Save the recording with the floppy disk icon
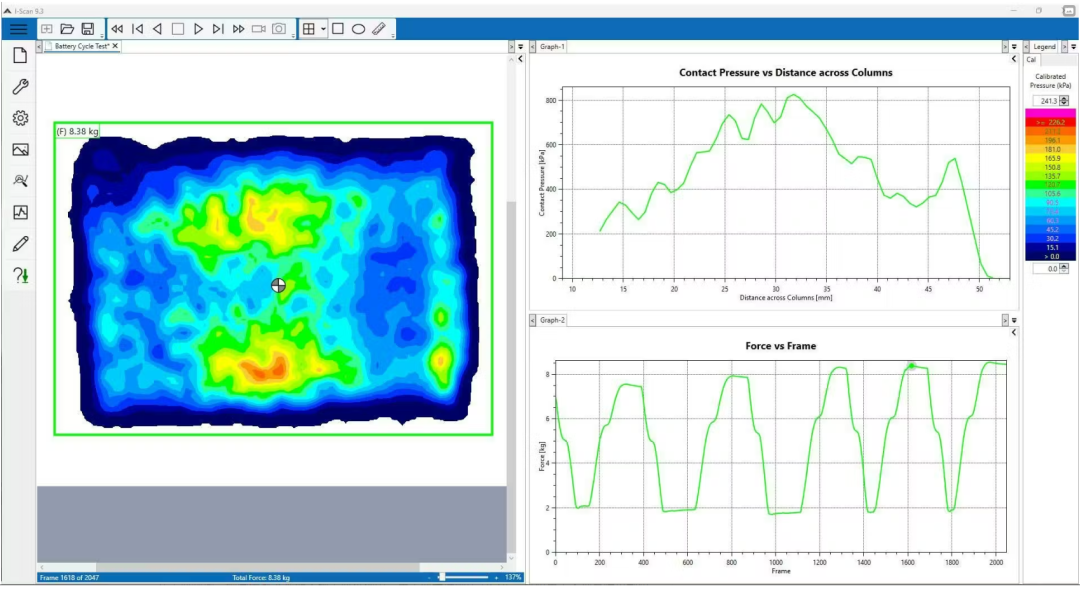Viewport: 1080px width, 589px height. [x=87, y=29]
